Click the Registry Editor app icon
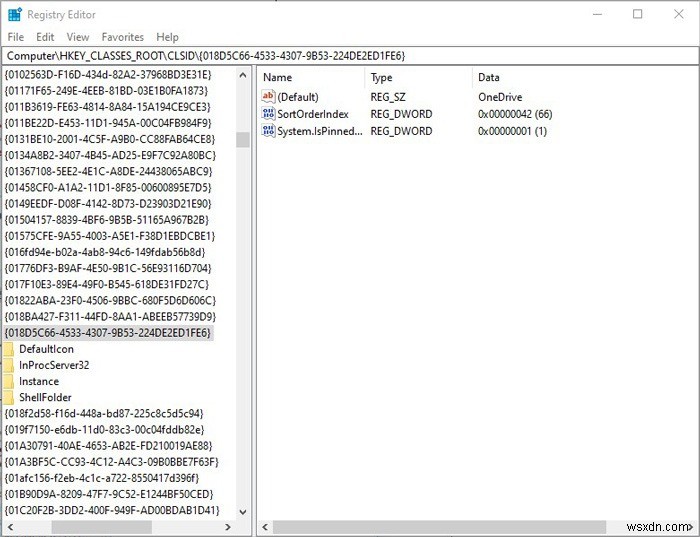 pos(15,14)
